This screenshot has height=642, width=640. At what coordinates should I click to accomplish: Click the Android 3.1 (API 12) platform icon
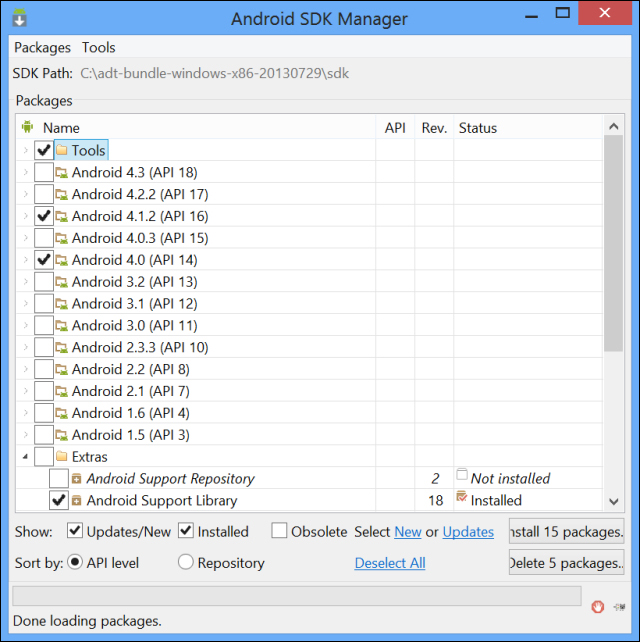point(62,304)
